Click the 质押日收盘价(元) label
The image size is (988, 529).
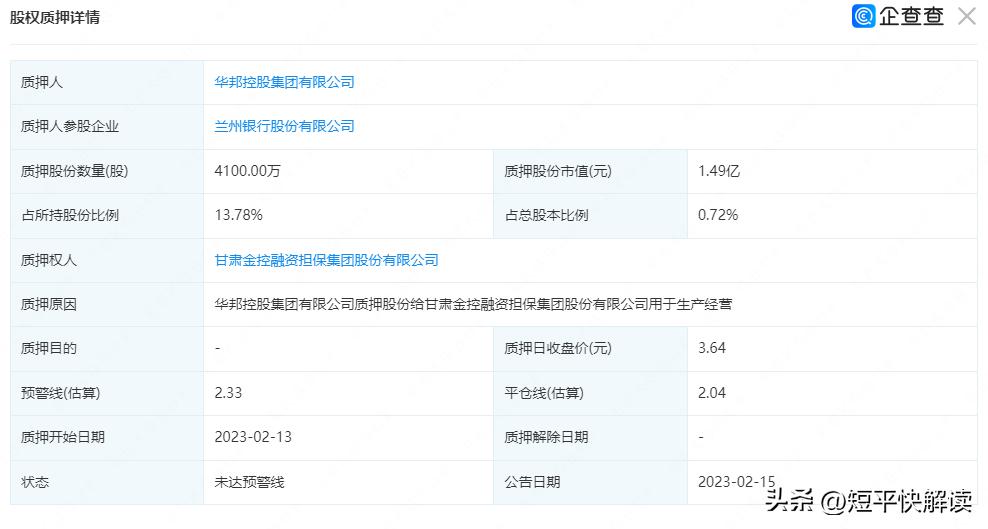tap(558, 348)
